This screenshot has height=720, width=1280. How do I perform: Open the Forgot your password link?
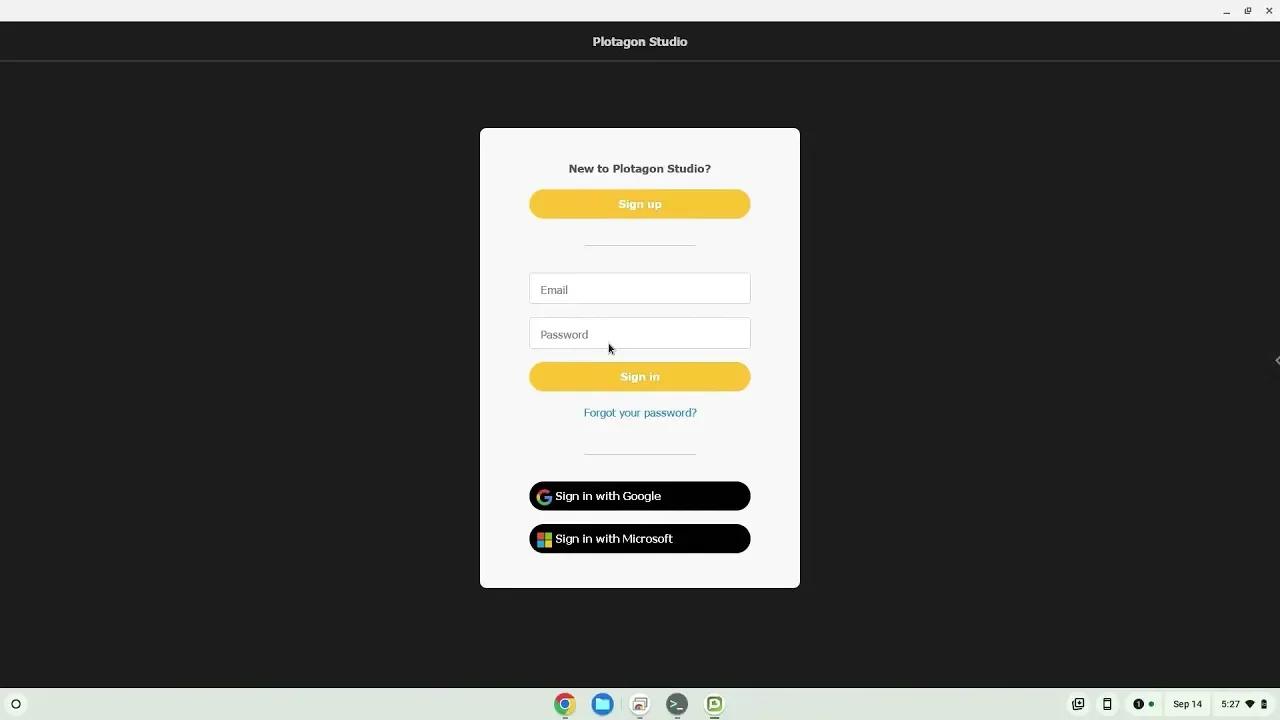pyautogui.click(x=640, y=413)
